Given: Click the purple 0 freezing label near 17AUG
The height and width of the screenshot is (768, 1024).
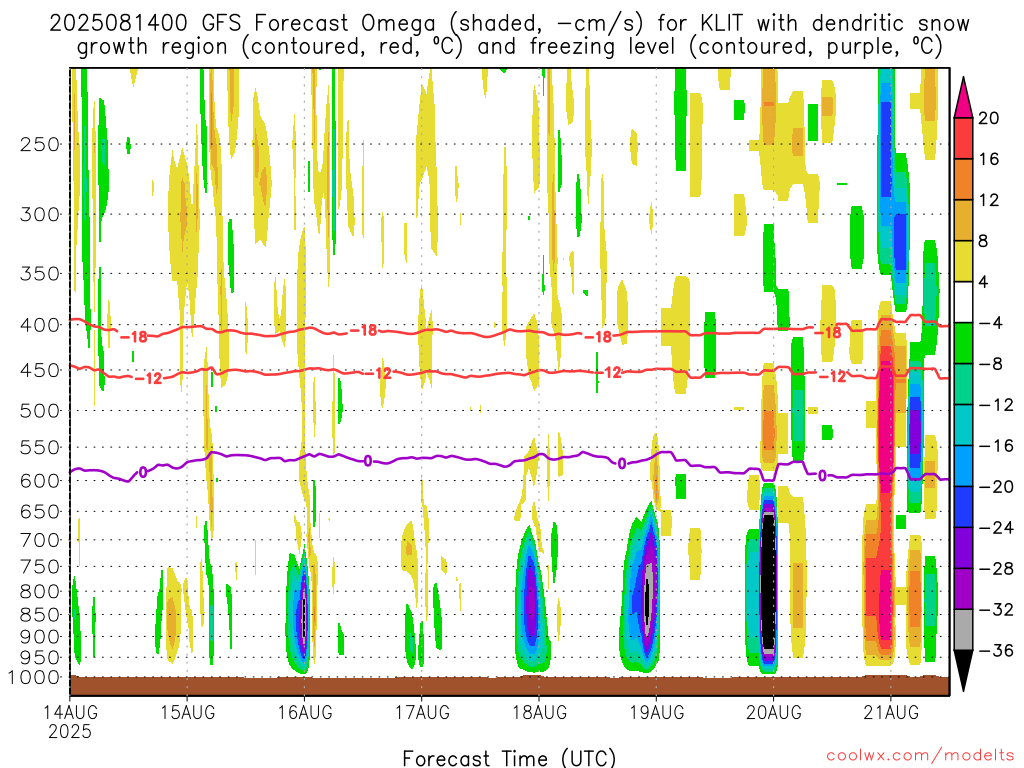Looking at the screenshot, I should pos(368,461).
